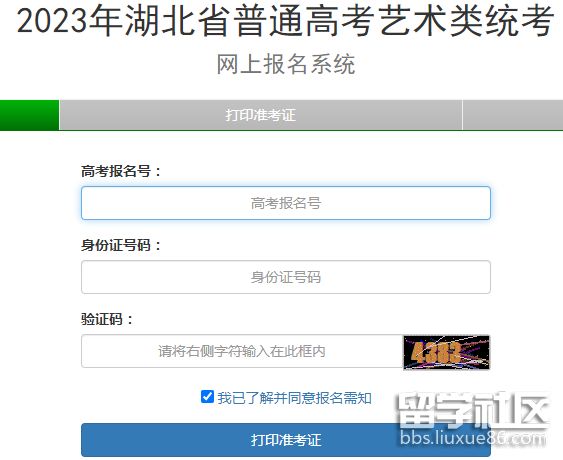Image resolution: width=563 pixels, height=460 pixels.
Task: Open the bbs.liuxue86.com watermark link
Action: (473, 438)
